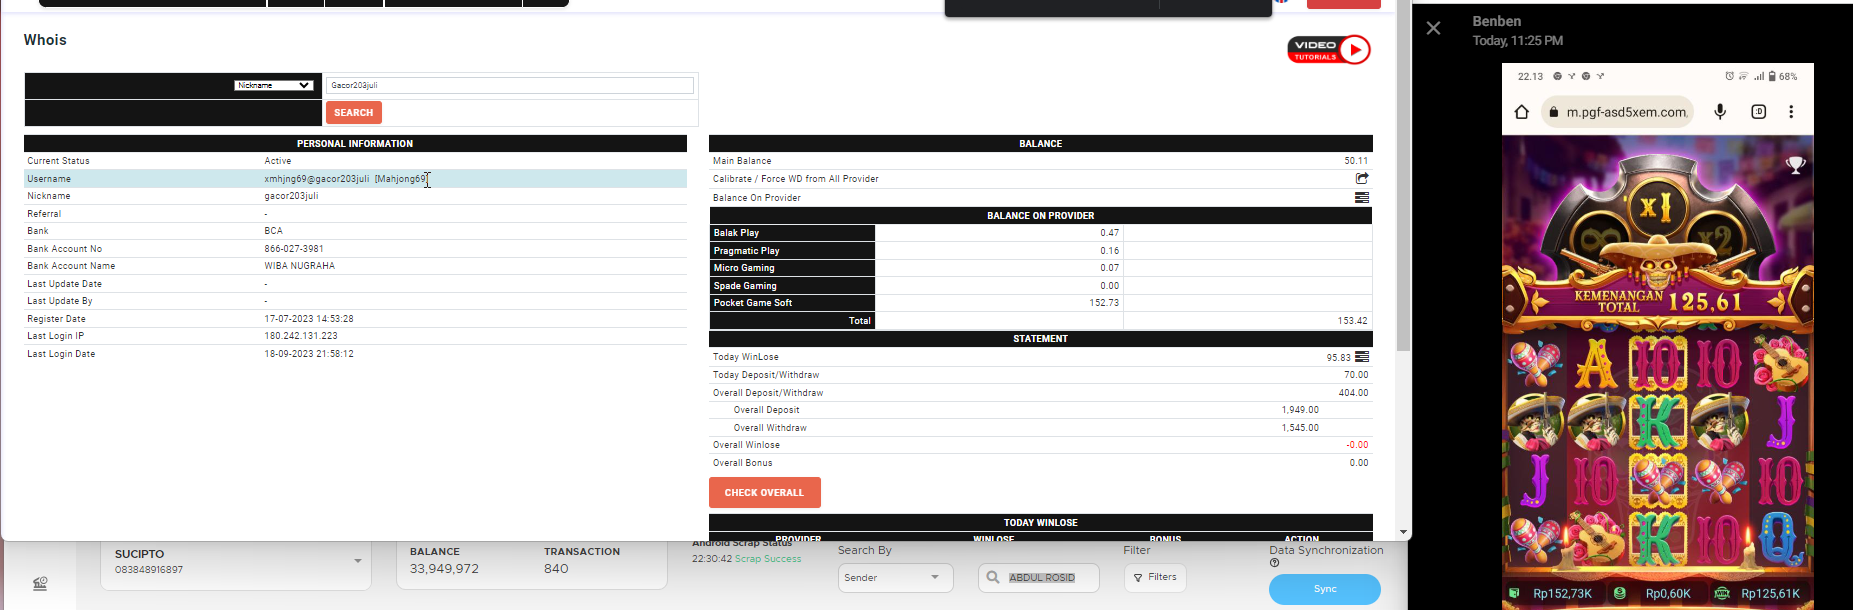Screen dimensions: 1853x610
Task: Click the Pragmatic Play provider row
Action: tap(1040, 250)
